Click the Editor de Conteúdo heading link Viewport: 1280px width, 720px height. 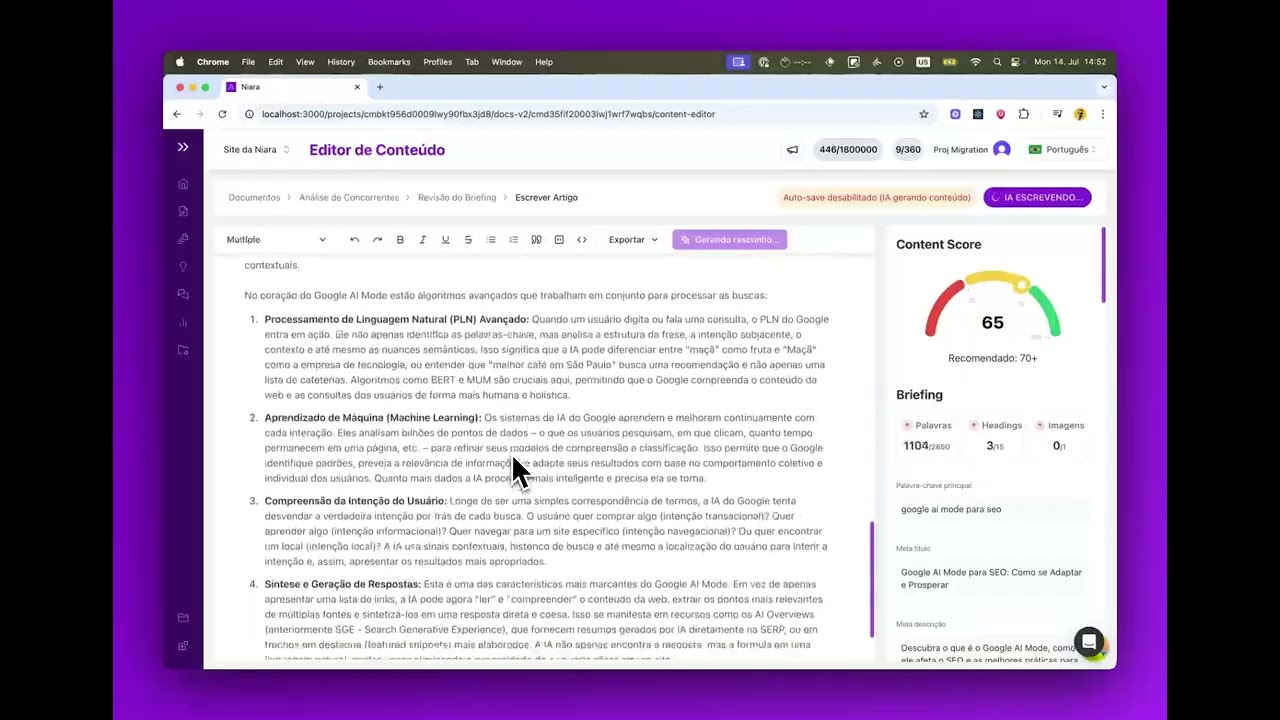click(x=377, y=150)
